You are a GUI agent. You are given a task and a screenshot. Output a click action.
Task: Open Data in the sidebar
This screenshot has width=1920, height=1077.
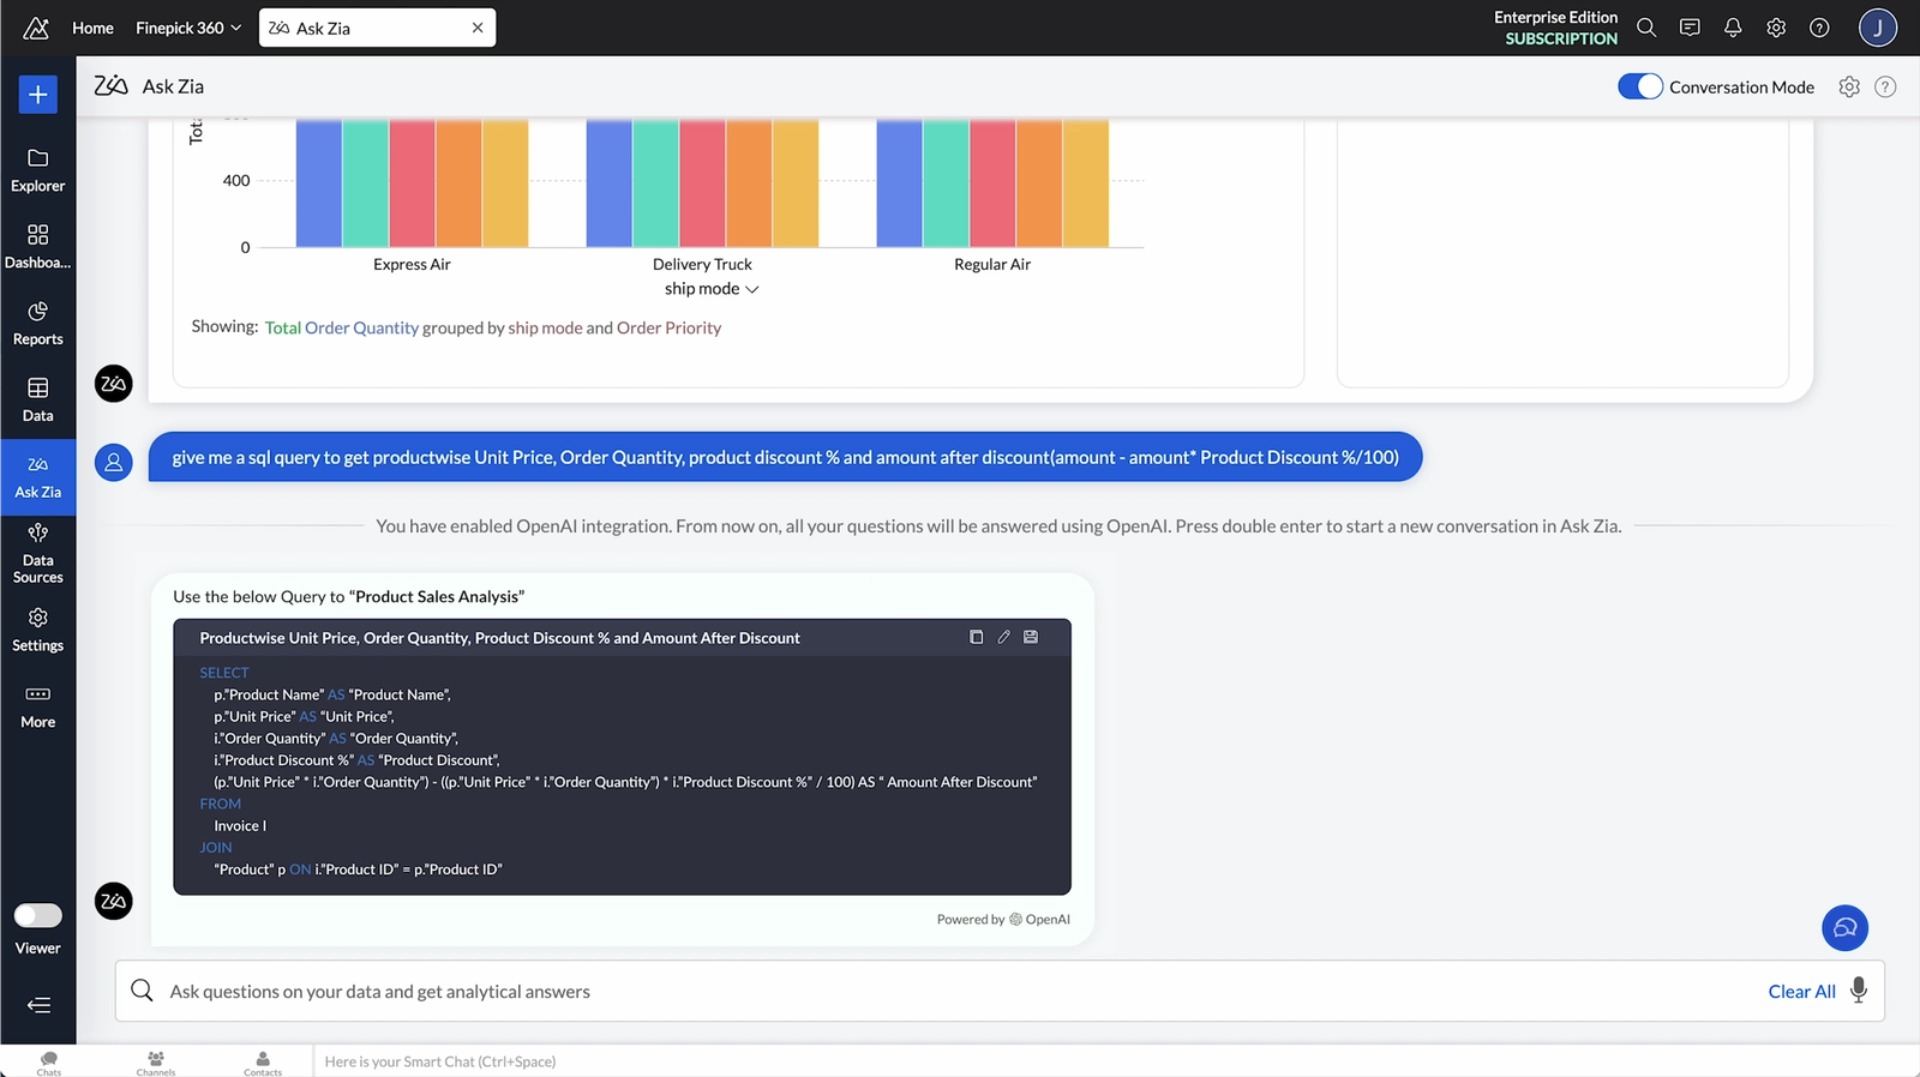[38, 400]
